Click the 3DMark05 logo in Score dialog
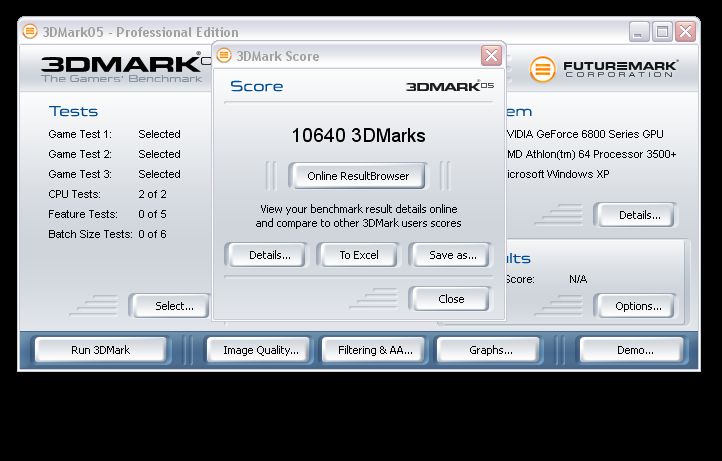This screenshot has height=461, width=722. pos(450,86)
